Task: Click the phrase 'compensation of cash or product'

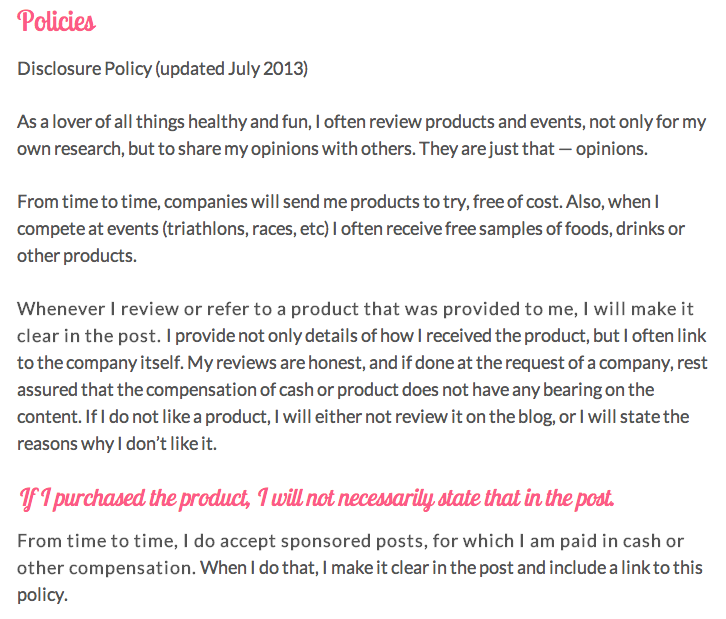Action: pyautogui.click(x=272, y=390)
